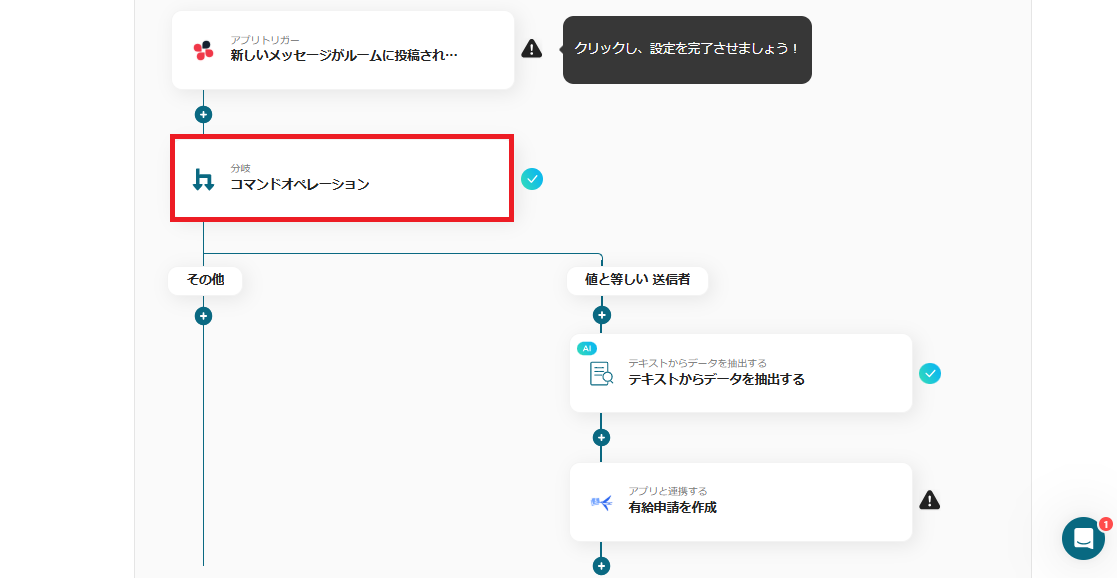Add a step after テキストからデータを抽出する

pyautogui.click(x=602, y=438)
